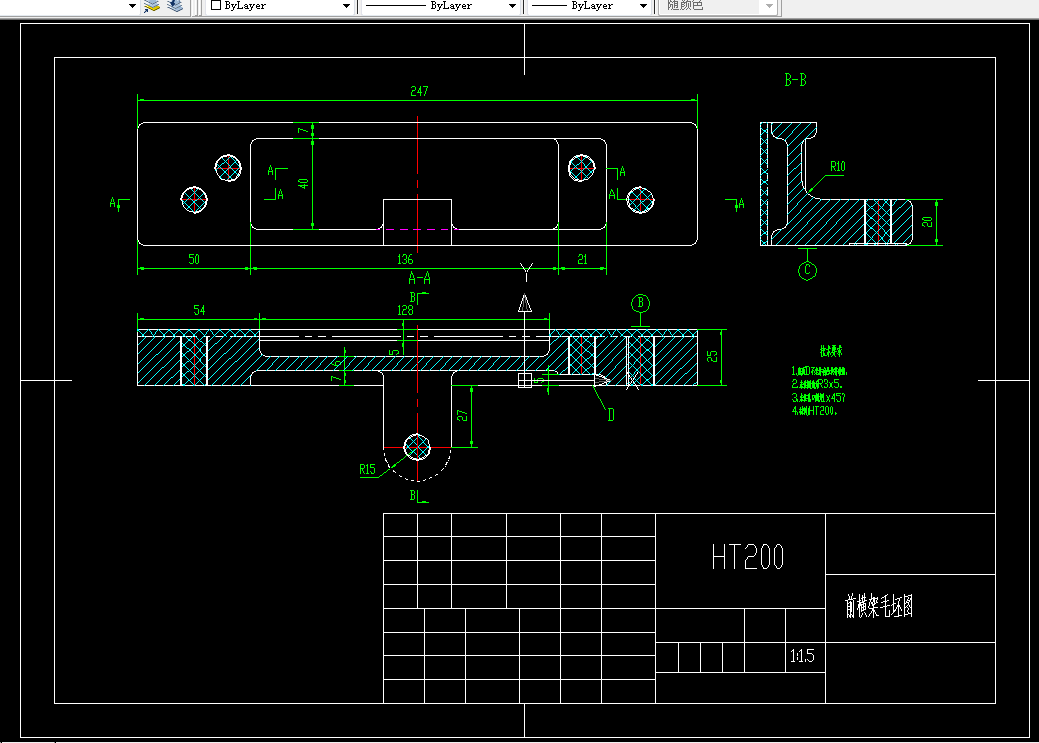Select the 20 dimension in B-B view
The width and height of the screenshot is (1039, 743).
(x=927, y=222)
